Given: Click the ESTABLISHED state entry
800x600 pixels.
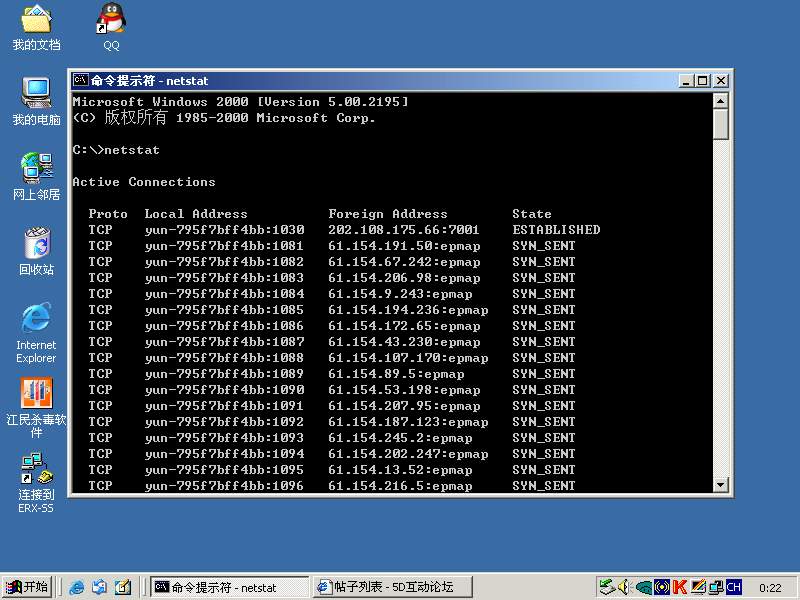Looking at the screenshot, I should click(x=556, y=230).
